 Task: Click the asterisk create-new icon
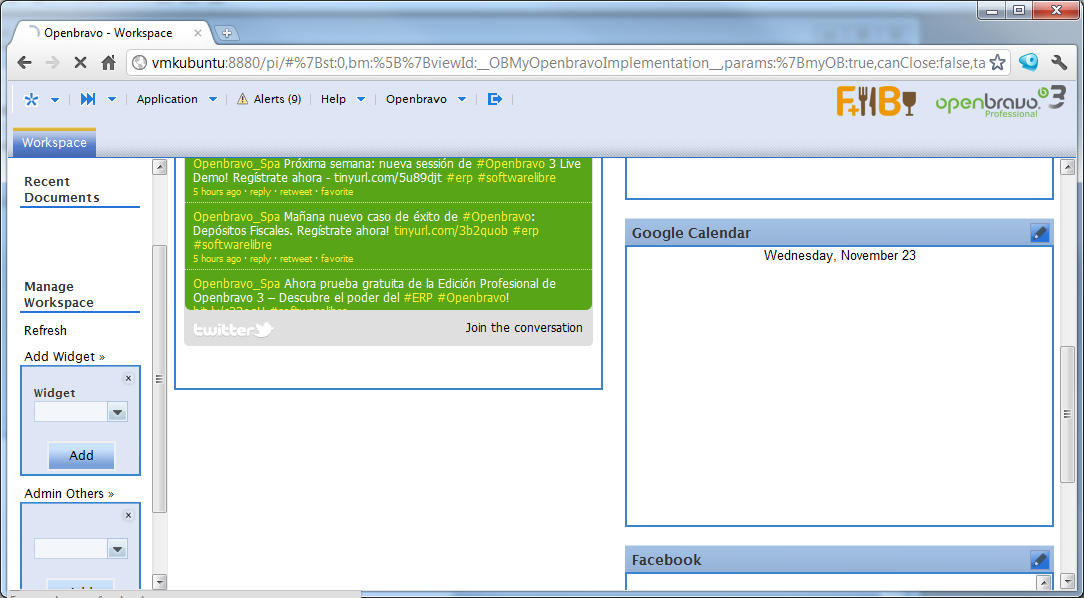point(31,100)
